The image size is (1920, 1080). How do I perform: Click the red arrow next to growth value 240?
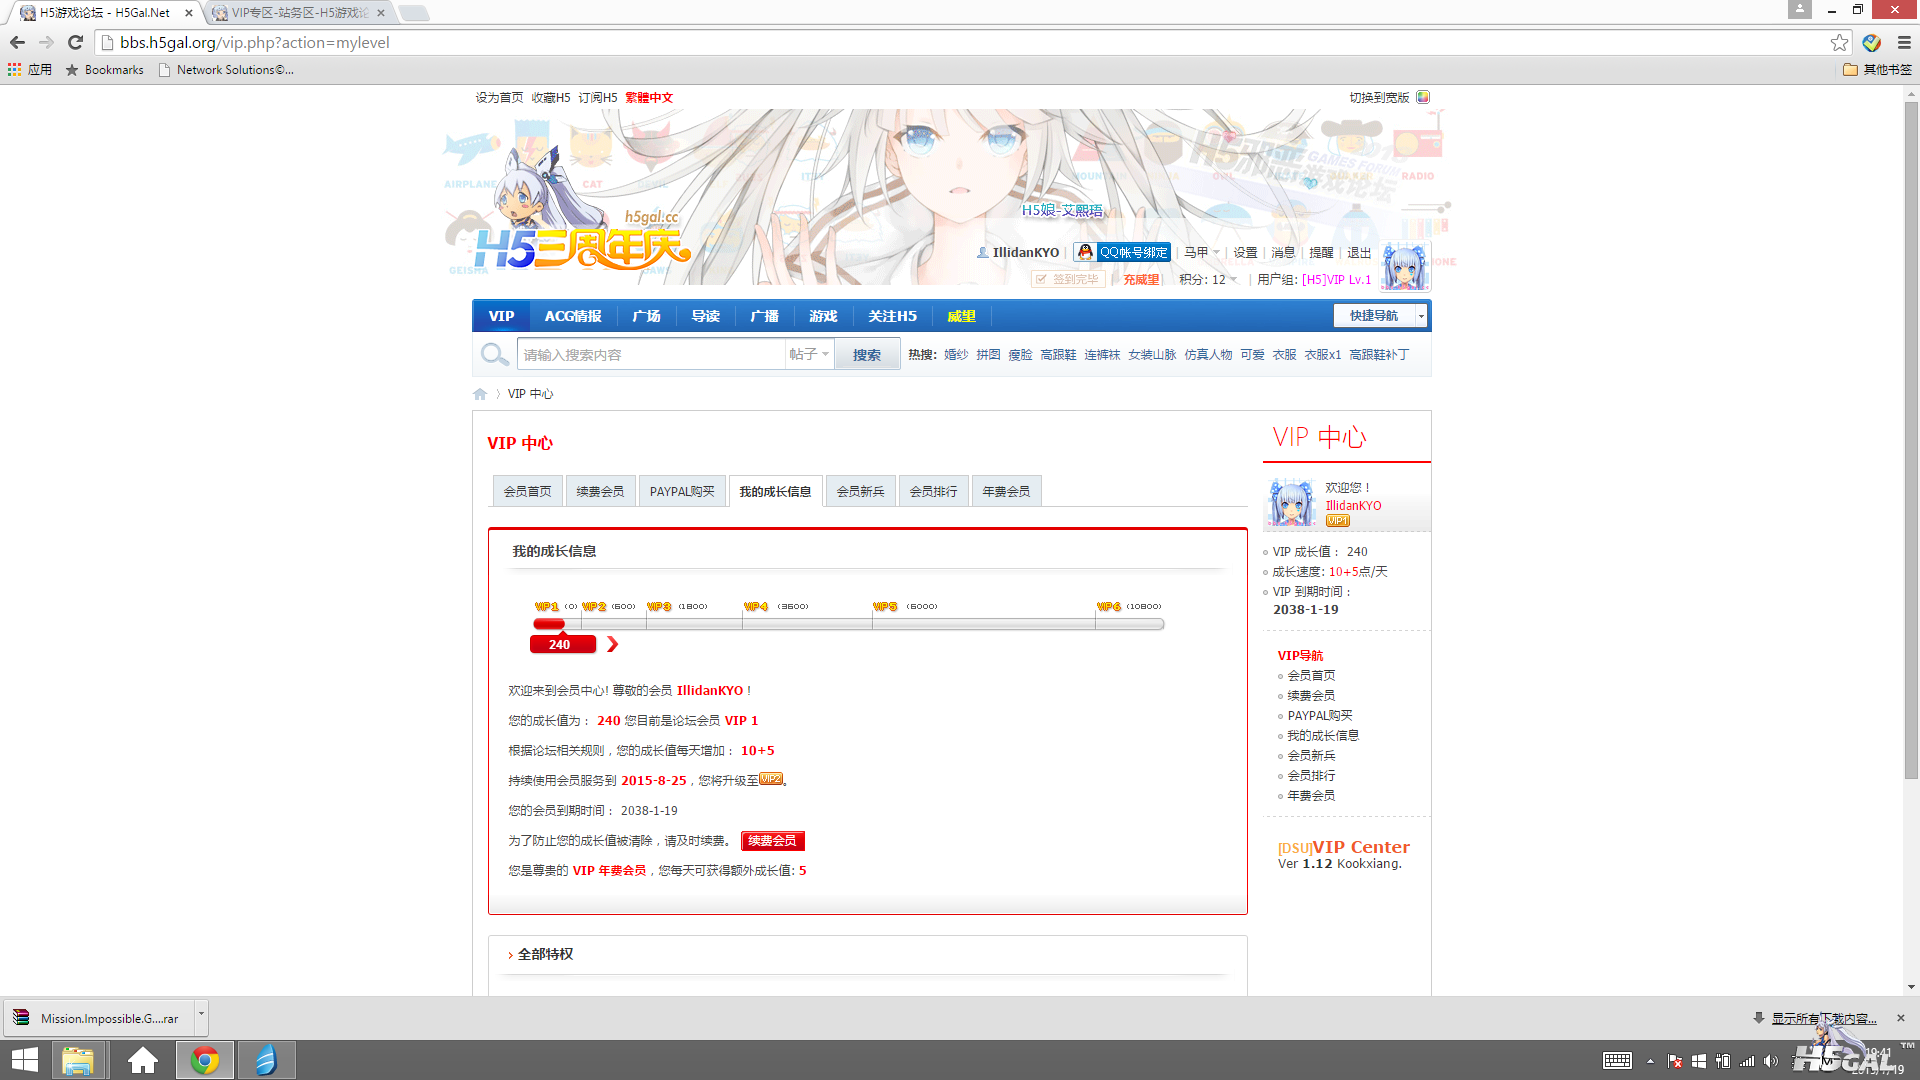[x=613, y=645]
